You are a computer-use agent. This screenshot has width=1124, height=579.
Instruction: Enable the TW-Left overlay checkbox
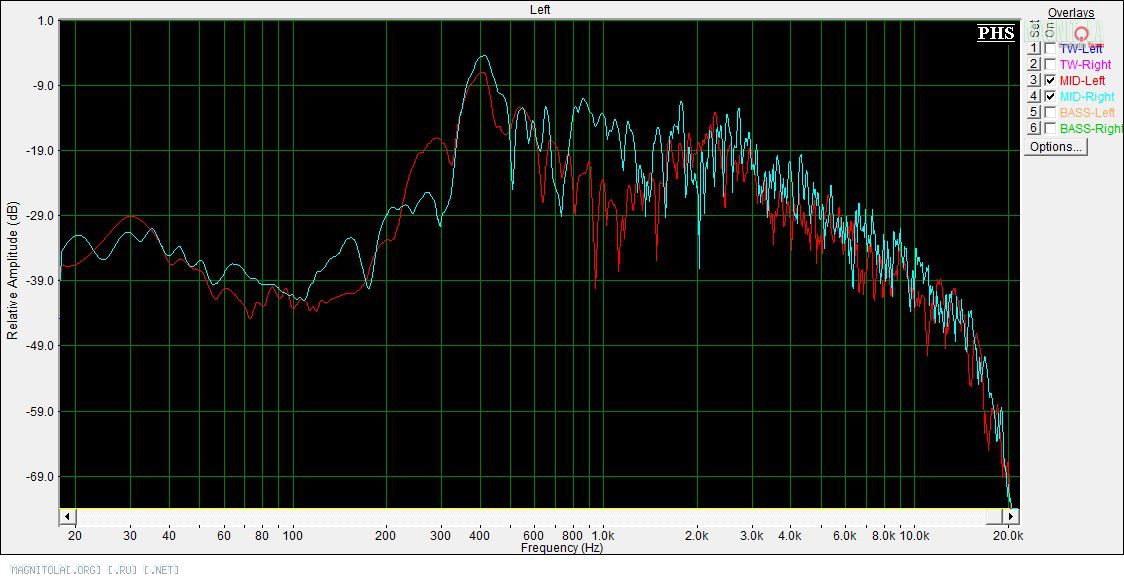[1049, 48]
